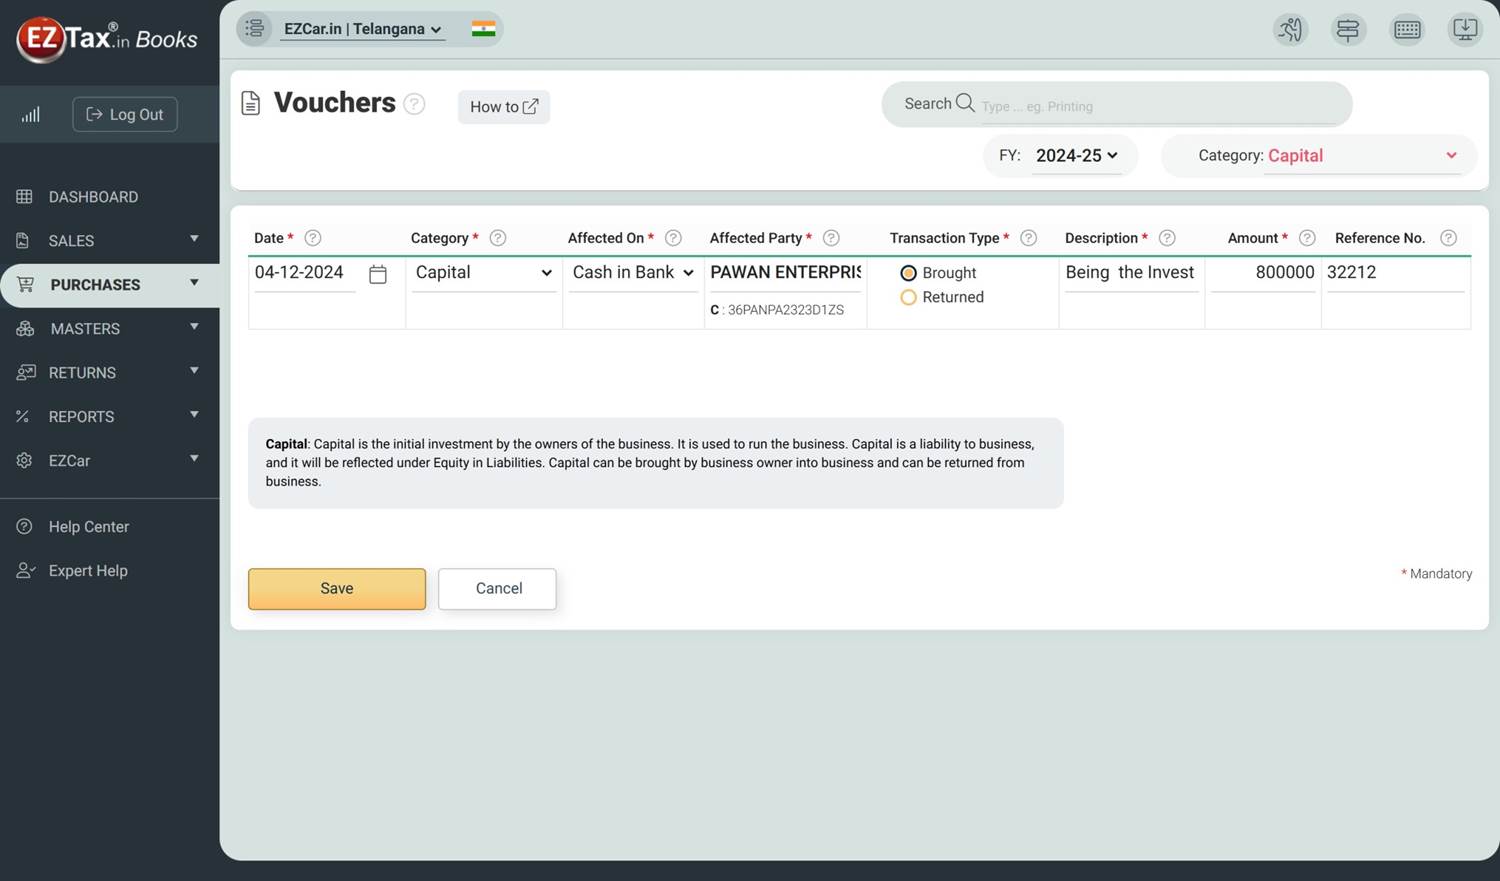Click the running figure icon in header
This screenshot has height=881, width=1500.
[1290, 30]
